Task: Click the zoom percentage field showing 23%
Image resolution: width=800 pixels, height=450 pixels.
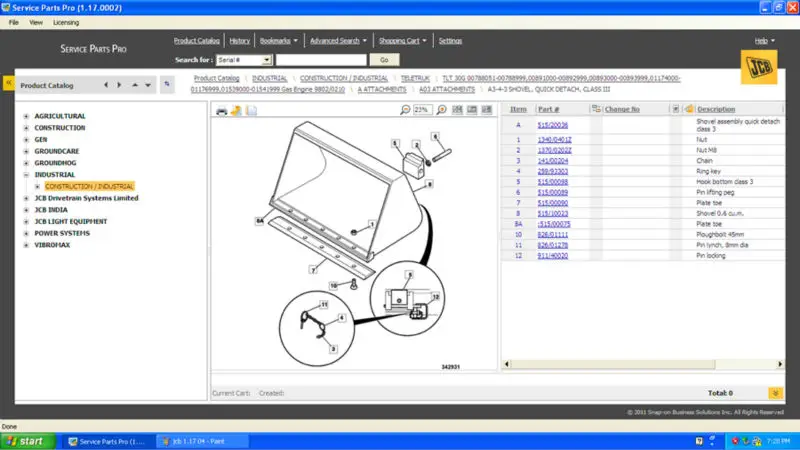Action: point(422,110)
